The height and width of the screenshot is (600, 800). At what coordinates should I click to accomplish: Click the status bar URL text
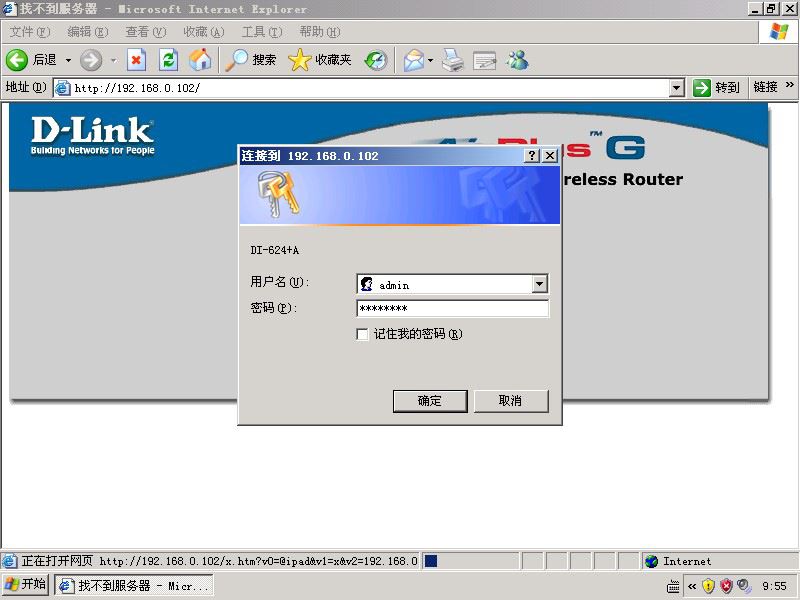point(258,561)
